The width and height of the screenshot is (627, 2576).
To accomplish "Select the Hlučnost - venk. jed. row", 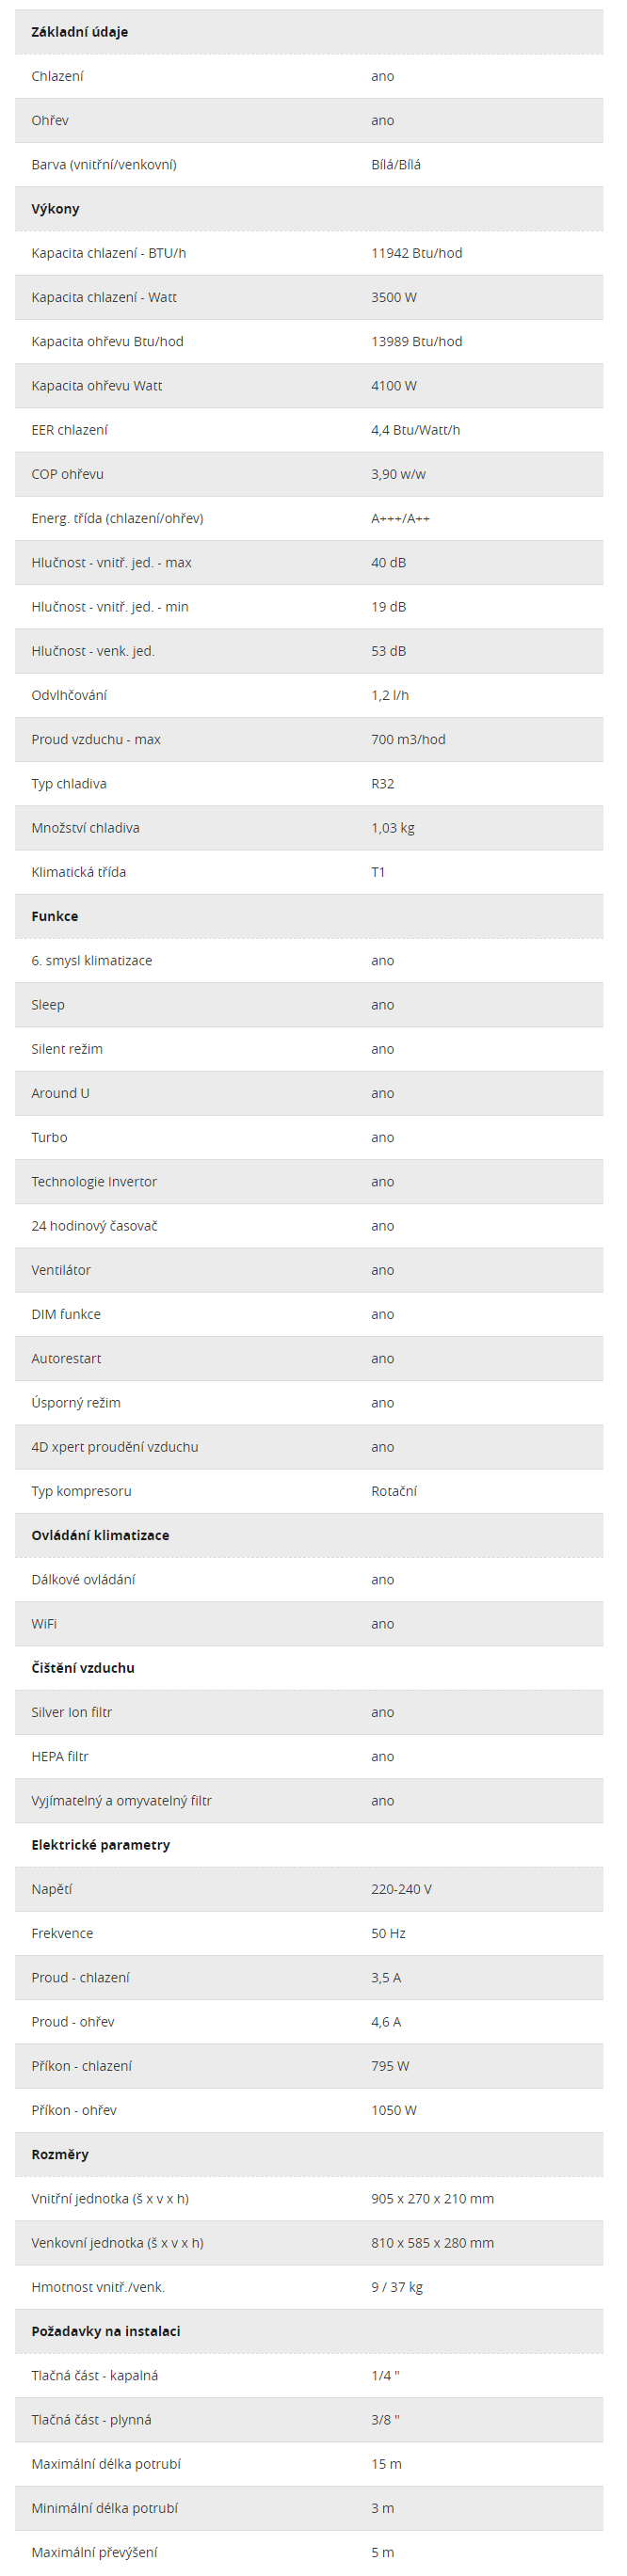I will click(309, 651).
